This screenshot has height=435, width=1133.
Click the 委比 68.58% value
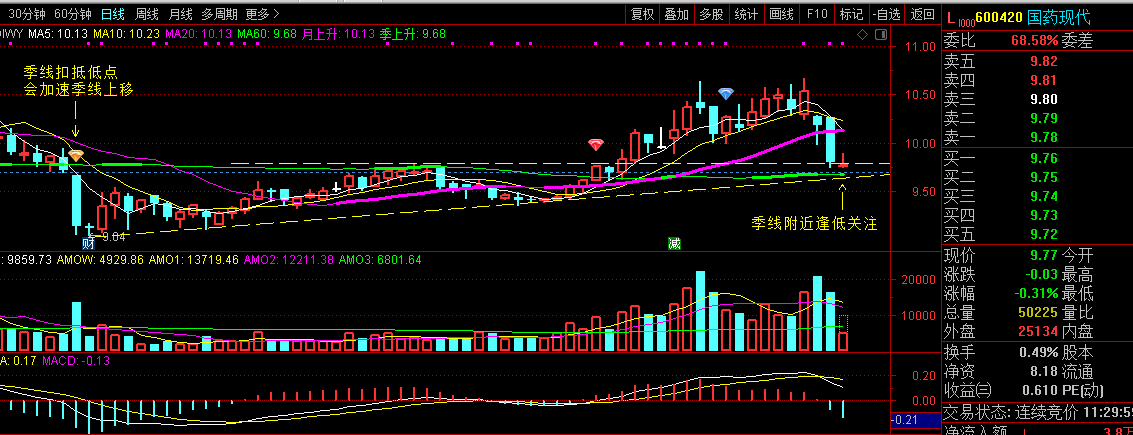[1035, 40]
